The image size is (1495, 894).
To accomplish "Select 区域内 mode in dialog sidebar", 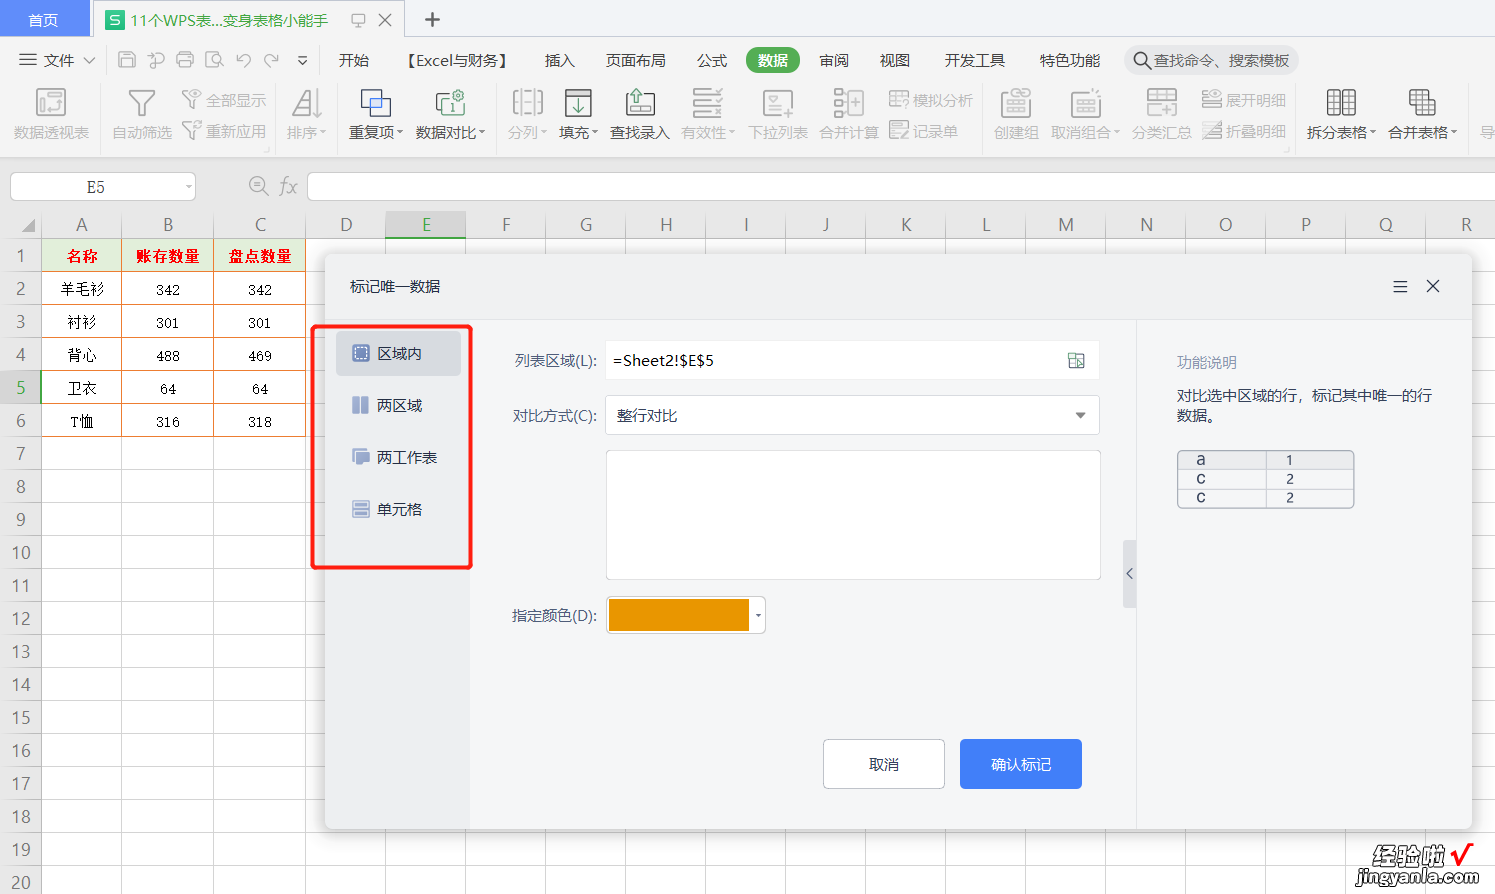I will pos(398,354).
